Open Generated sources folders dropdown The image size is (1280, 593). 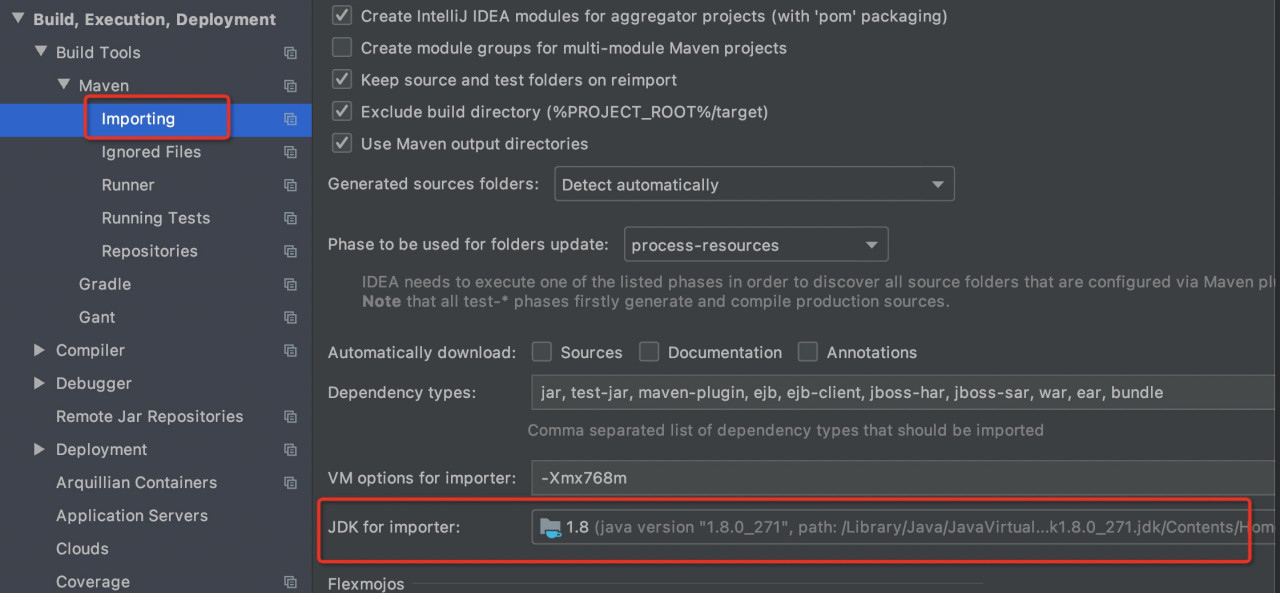click(x=754, y=184)
